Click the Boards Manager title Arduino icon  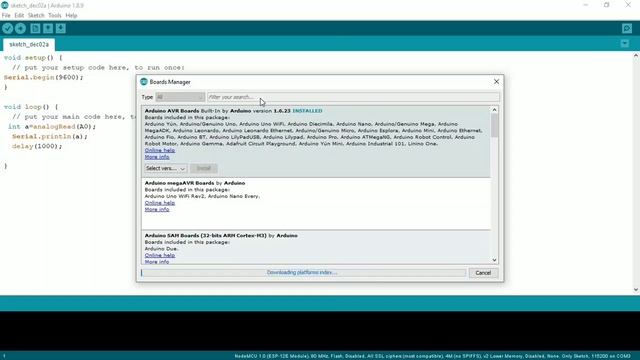click(144, 82)
